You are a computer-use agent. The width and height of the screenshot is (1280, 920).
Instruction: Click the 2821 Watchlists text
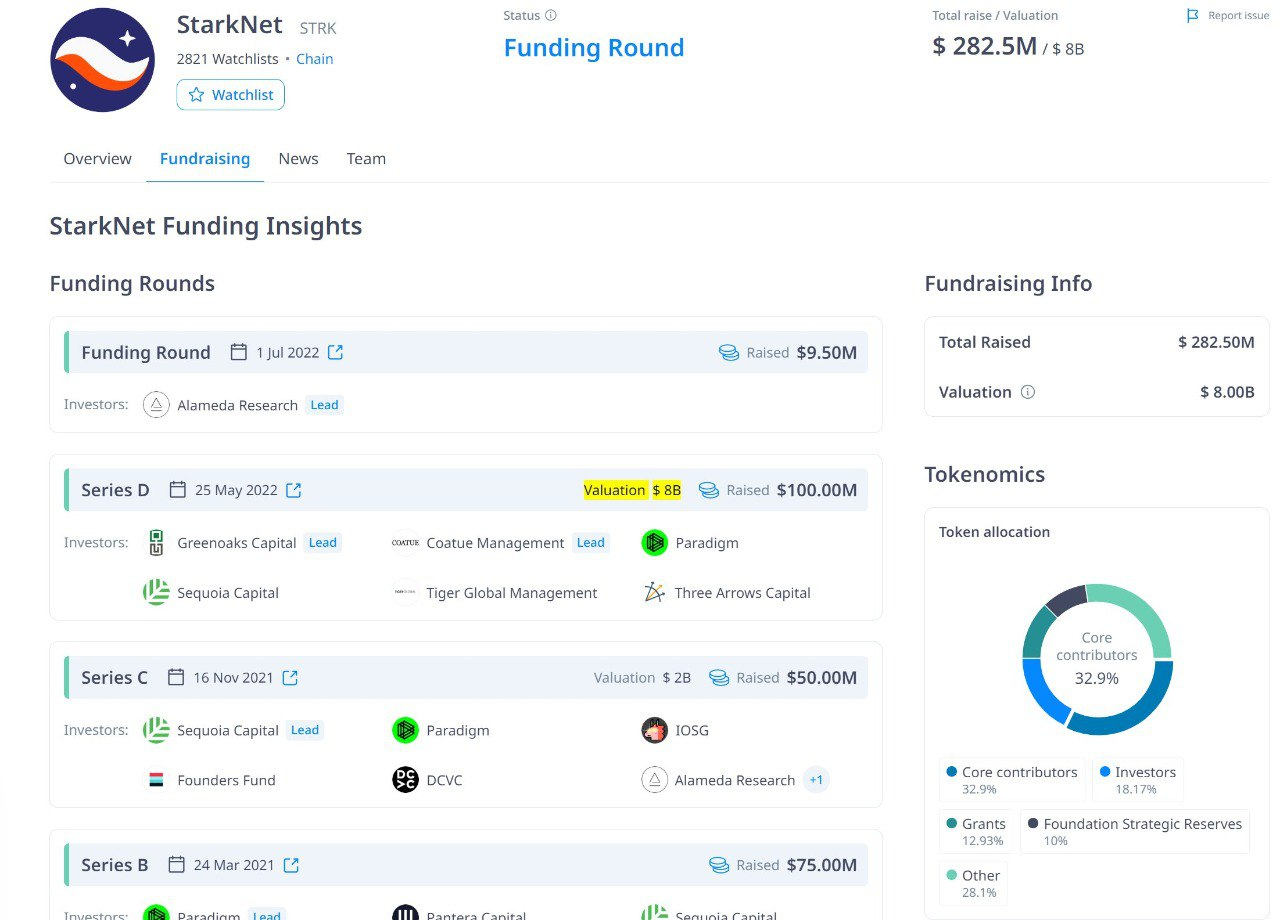pyautogui.click(x=228, y=59)
